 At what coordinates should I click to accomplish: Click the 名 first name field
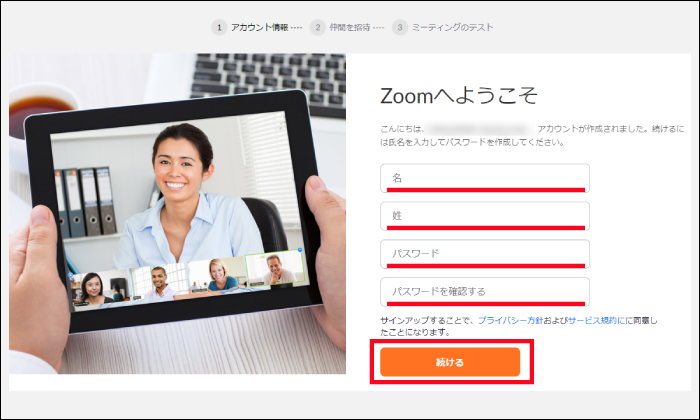pos(485,178)
